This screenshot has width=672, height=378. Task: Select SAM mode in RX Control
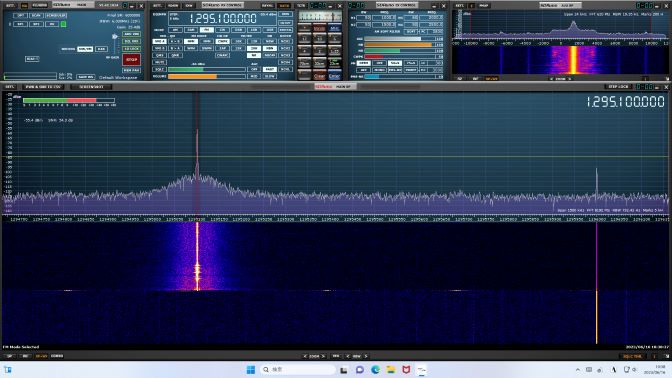pyautogui.click(x=191, y=30)
